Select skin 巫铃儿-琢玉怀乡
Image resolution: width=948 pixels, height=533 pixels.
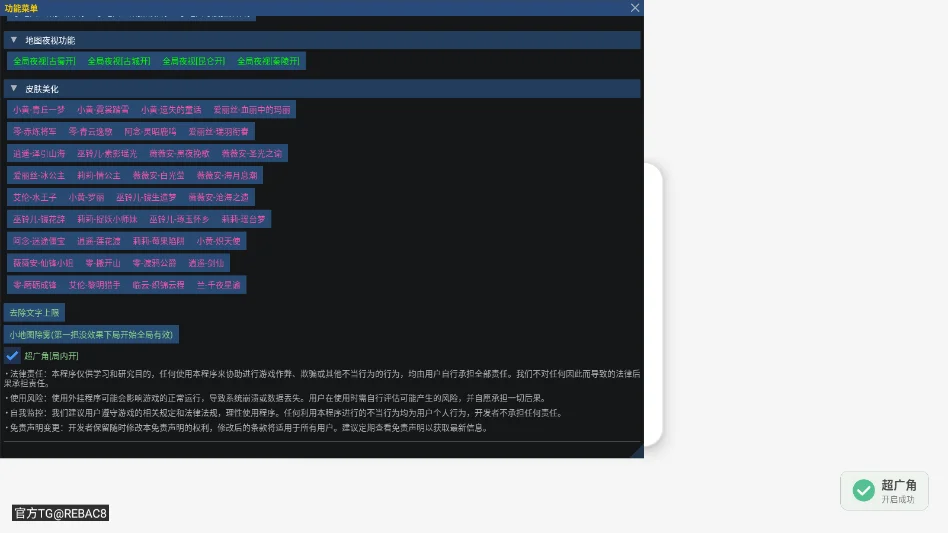[x=180, y=219]
